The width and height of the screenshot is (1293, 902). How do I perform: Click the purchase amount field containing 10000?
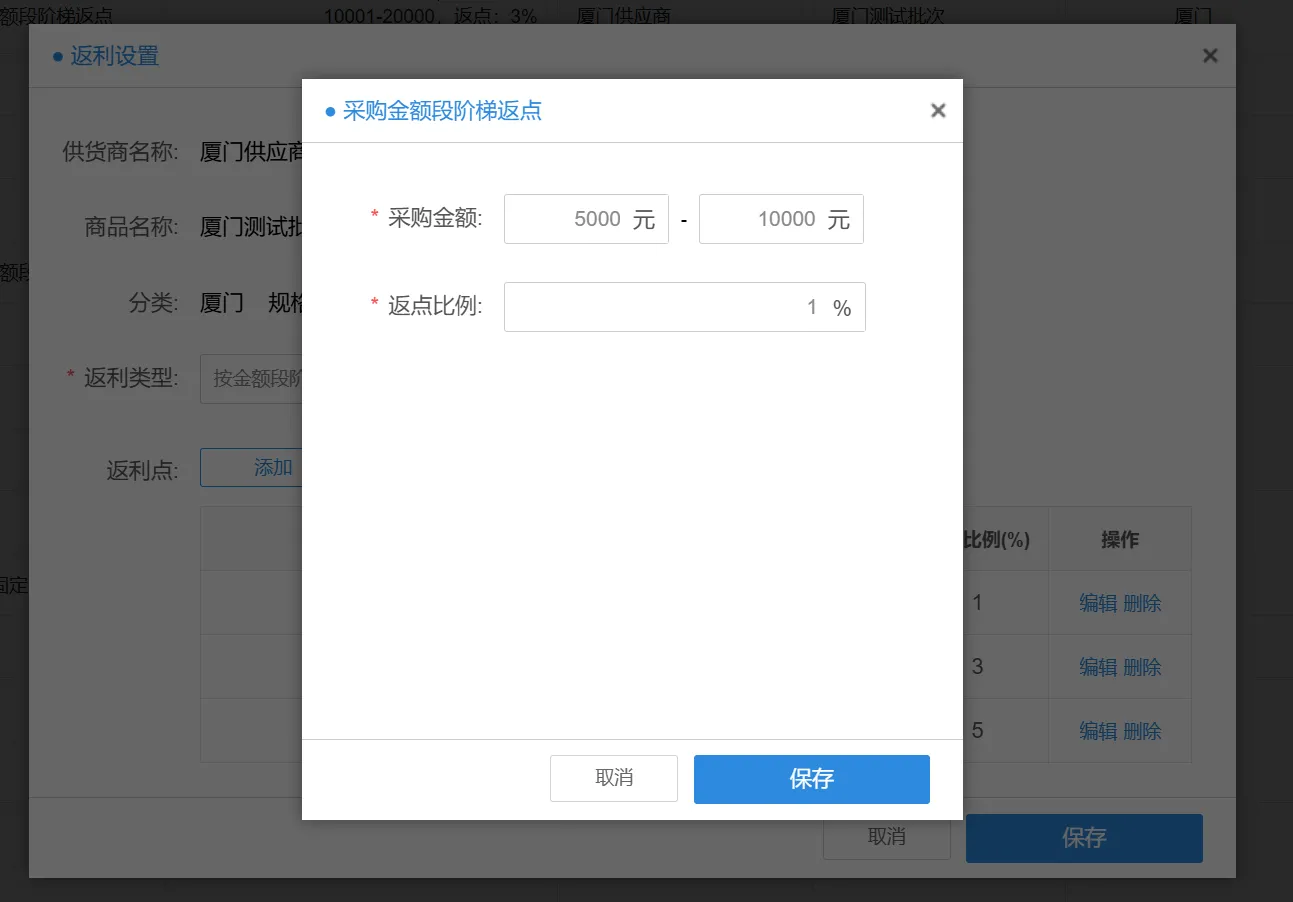781,219
